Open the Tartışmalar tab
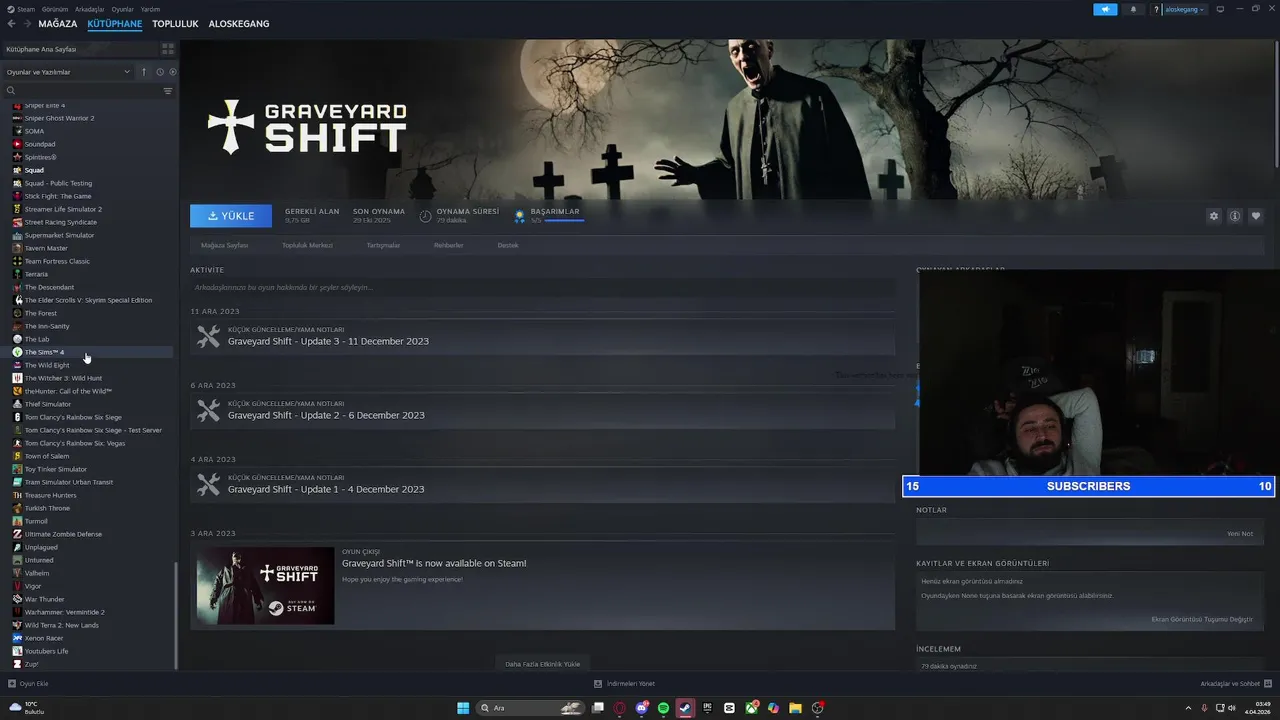Screen dimensions: 1280x720 (x=383, y=245)
